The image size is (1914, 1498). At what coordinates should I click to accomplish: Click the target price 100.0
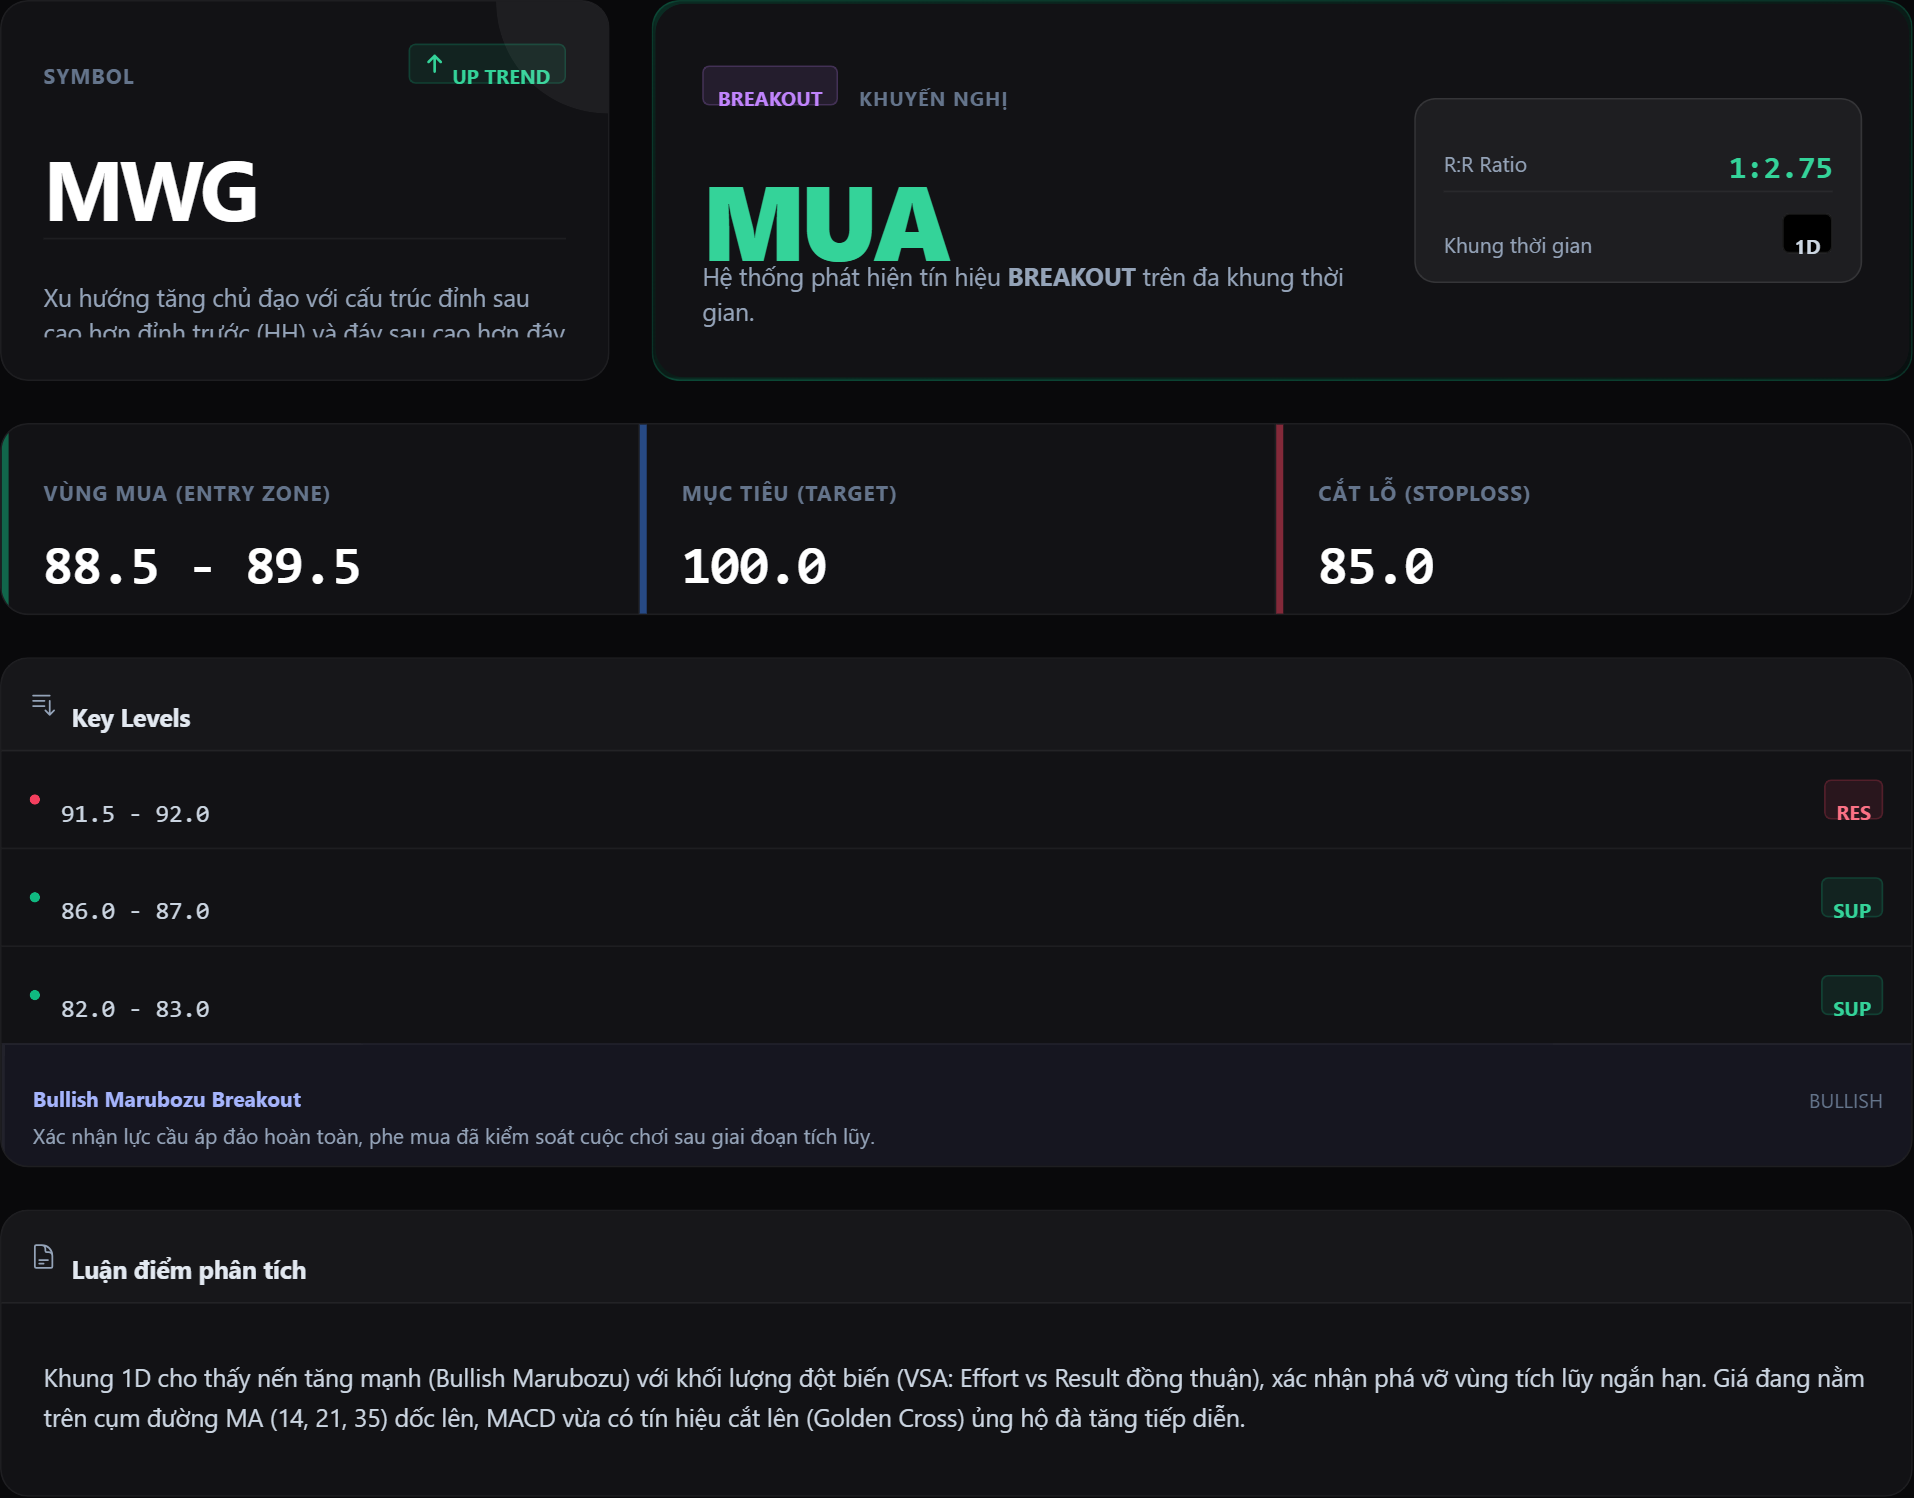pyautogui.click(x=754, y=567)
